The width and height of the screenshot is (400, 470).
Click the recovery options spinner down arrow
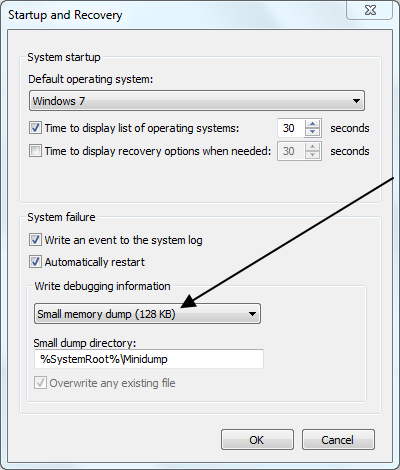tap(312, 155)
